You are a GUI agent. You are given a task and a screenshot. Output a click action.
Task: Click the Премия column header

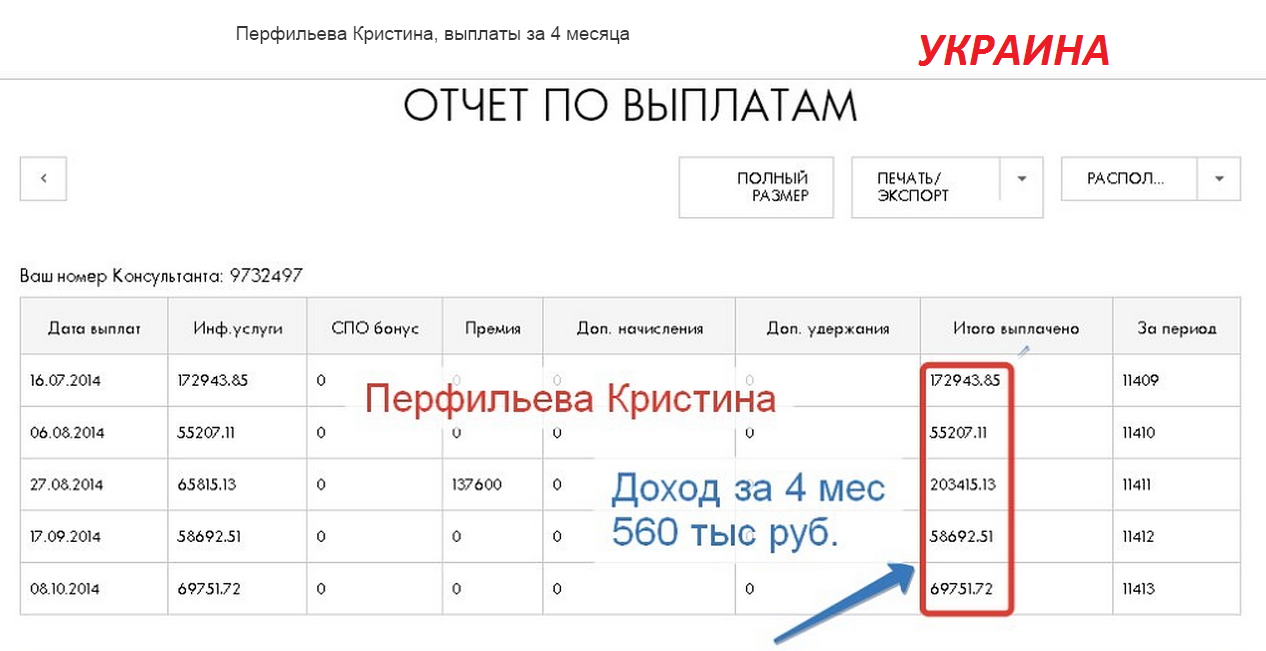(x=493, y=328)
